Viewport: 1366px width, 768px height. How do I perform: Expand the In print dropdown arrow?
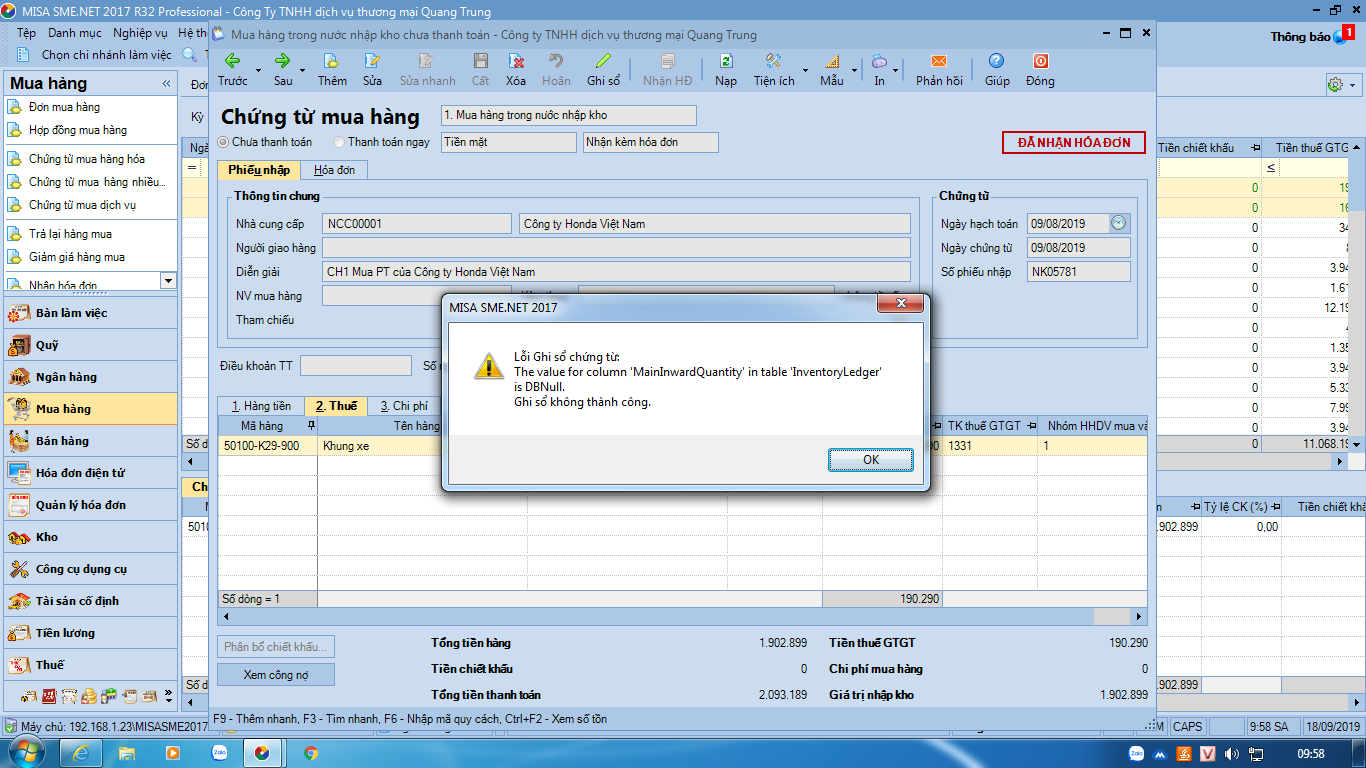pos(897,71)
